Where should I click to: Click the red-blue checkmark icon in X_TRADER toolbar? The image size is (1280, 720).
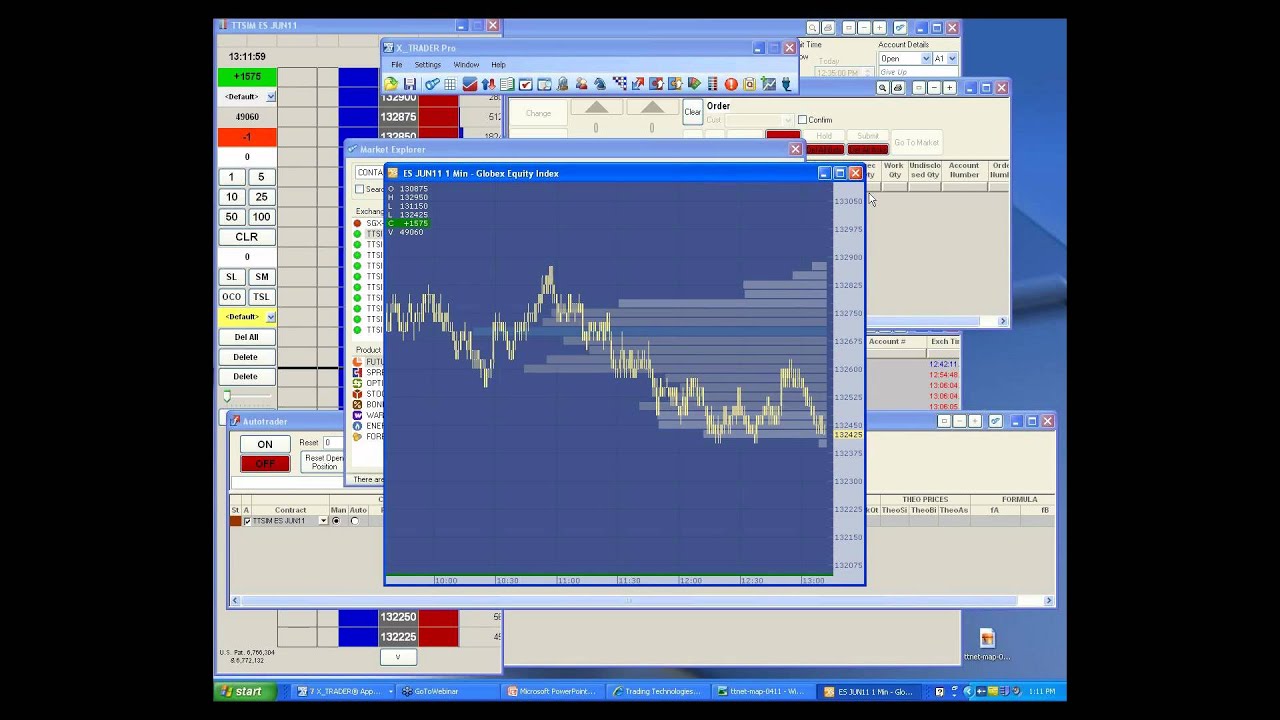470,84
